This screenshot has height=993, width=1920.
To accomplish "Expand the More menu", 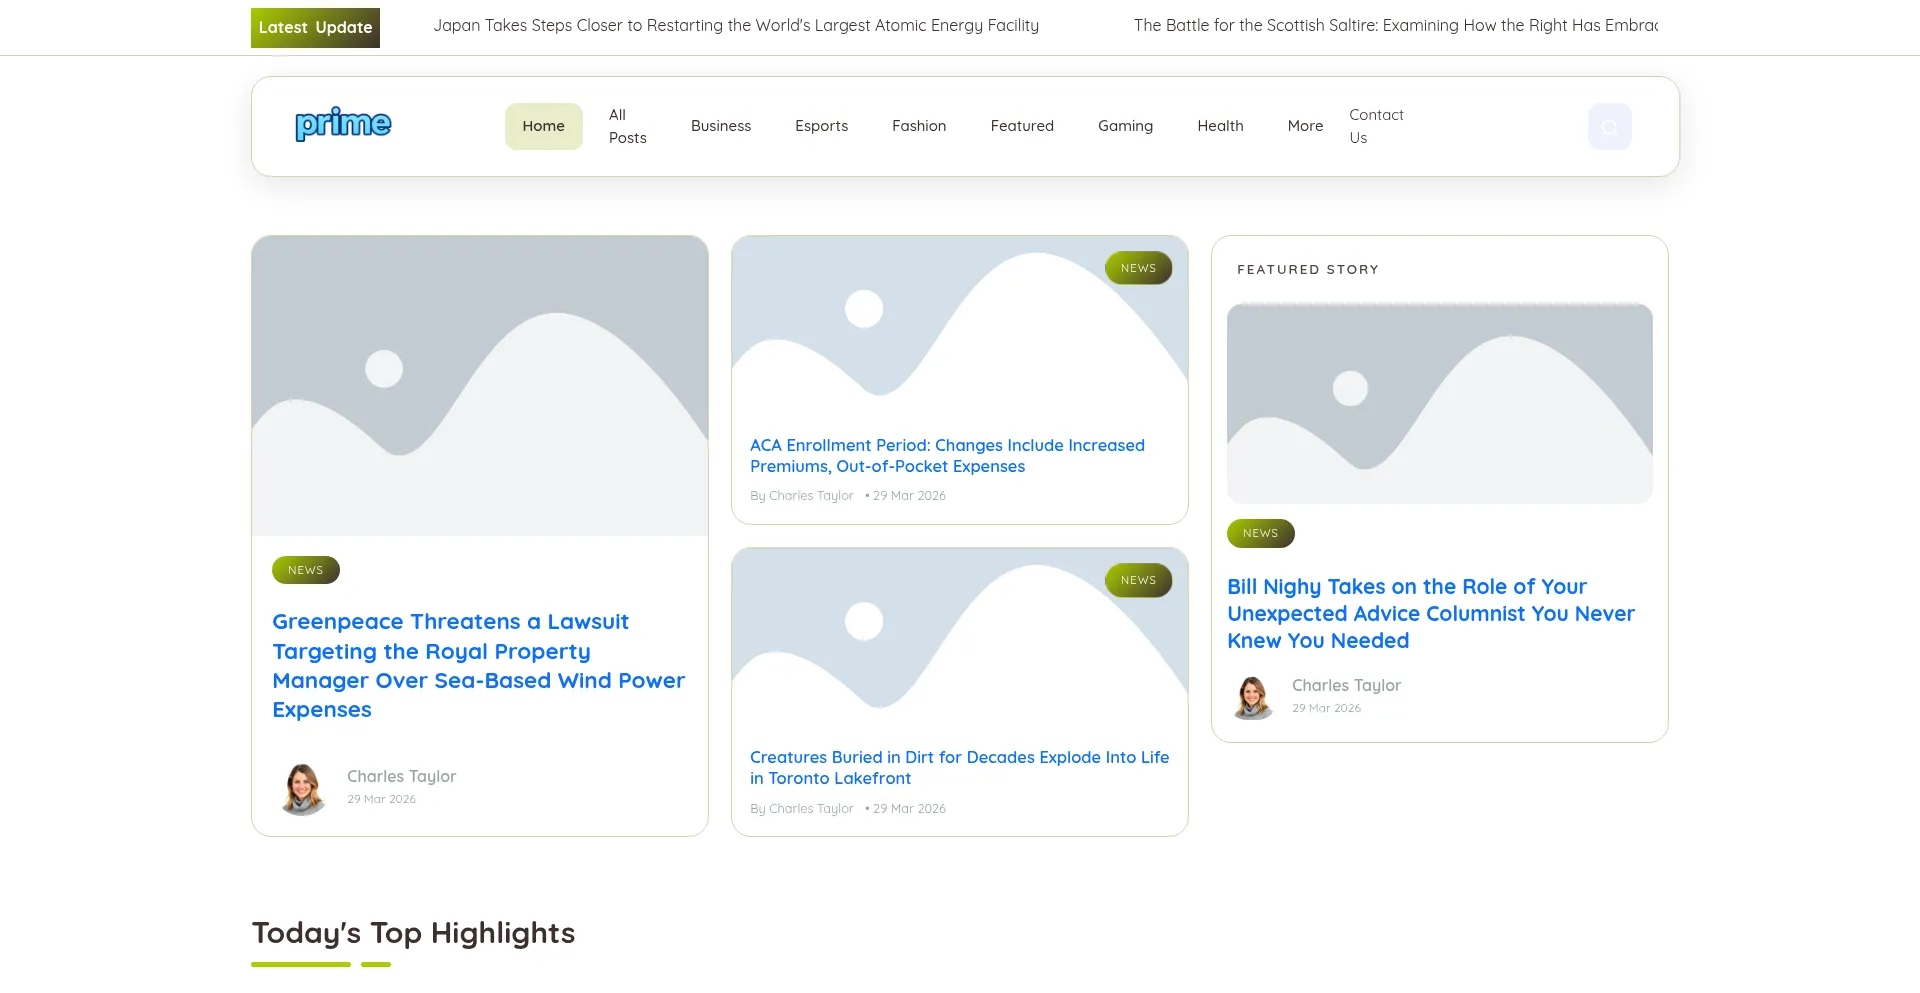I will click(1305, 126).
